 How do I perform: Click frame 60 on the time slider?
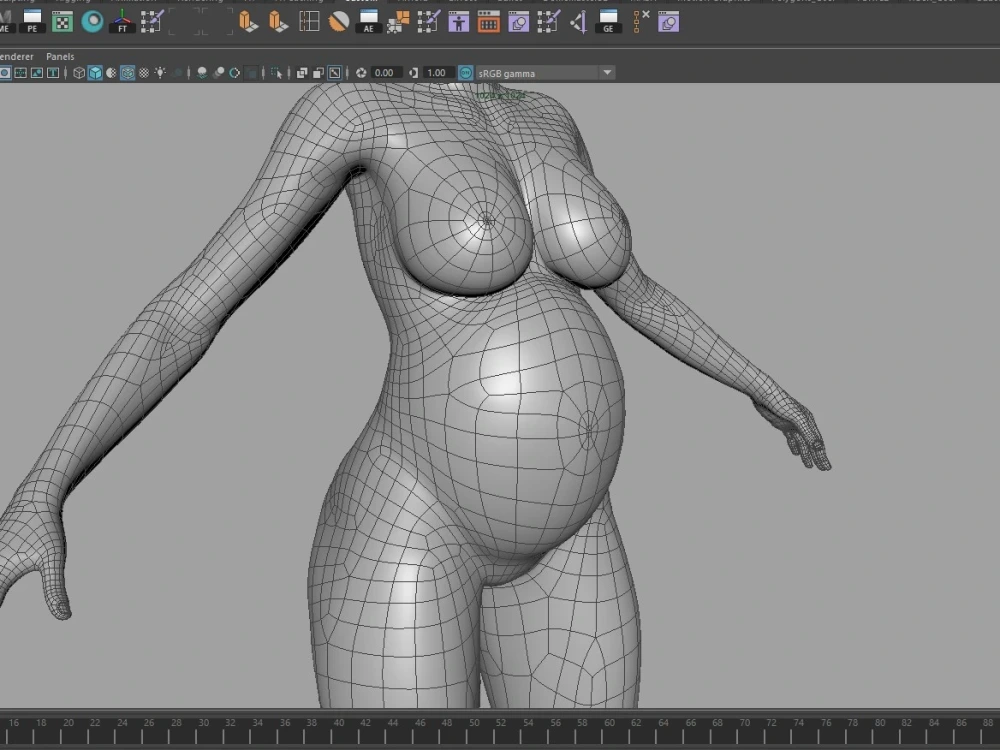pyautogui.click(x=610, y=723)
